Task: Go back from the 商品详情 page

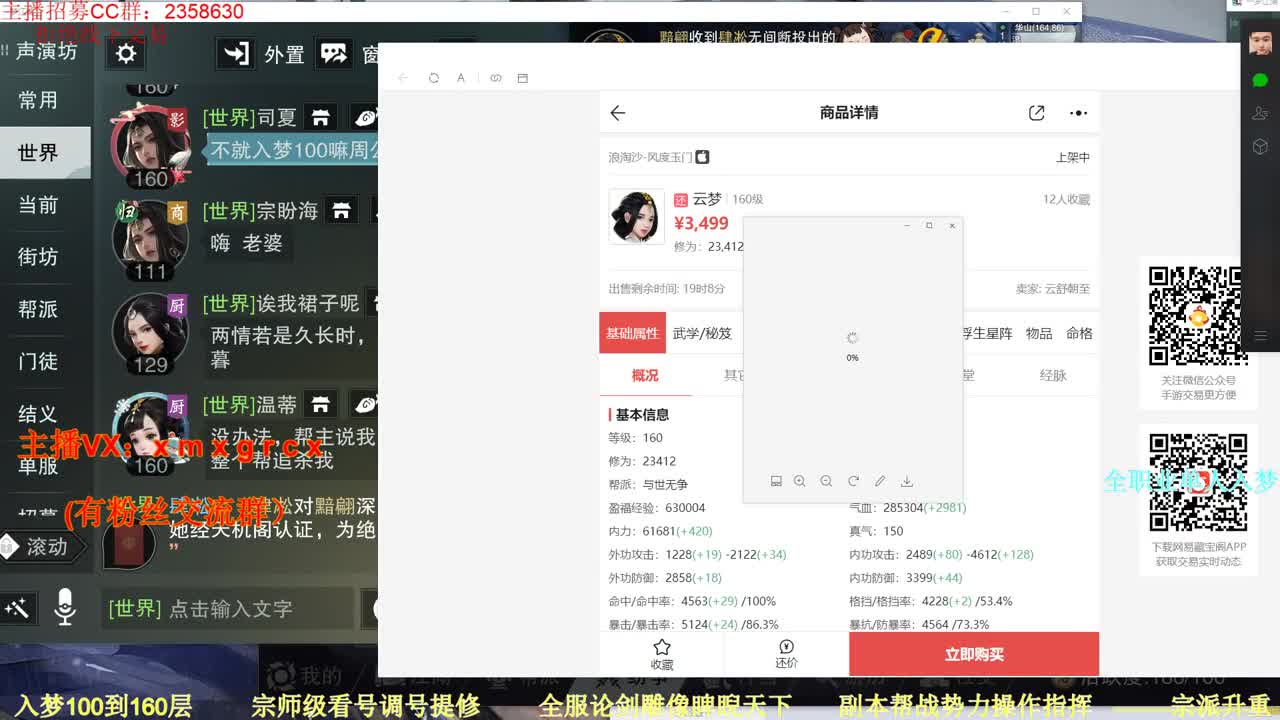Action: tap(618, 113)
